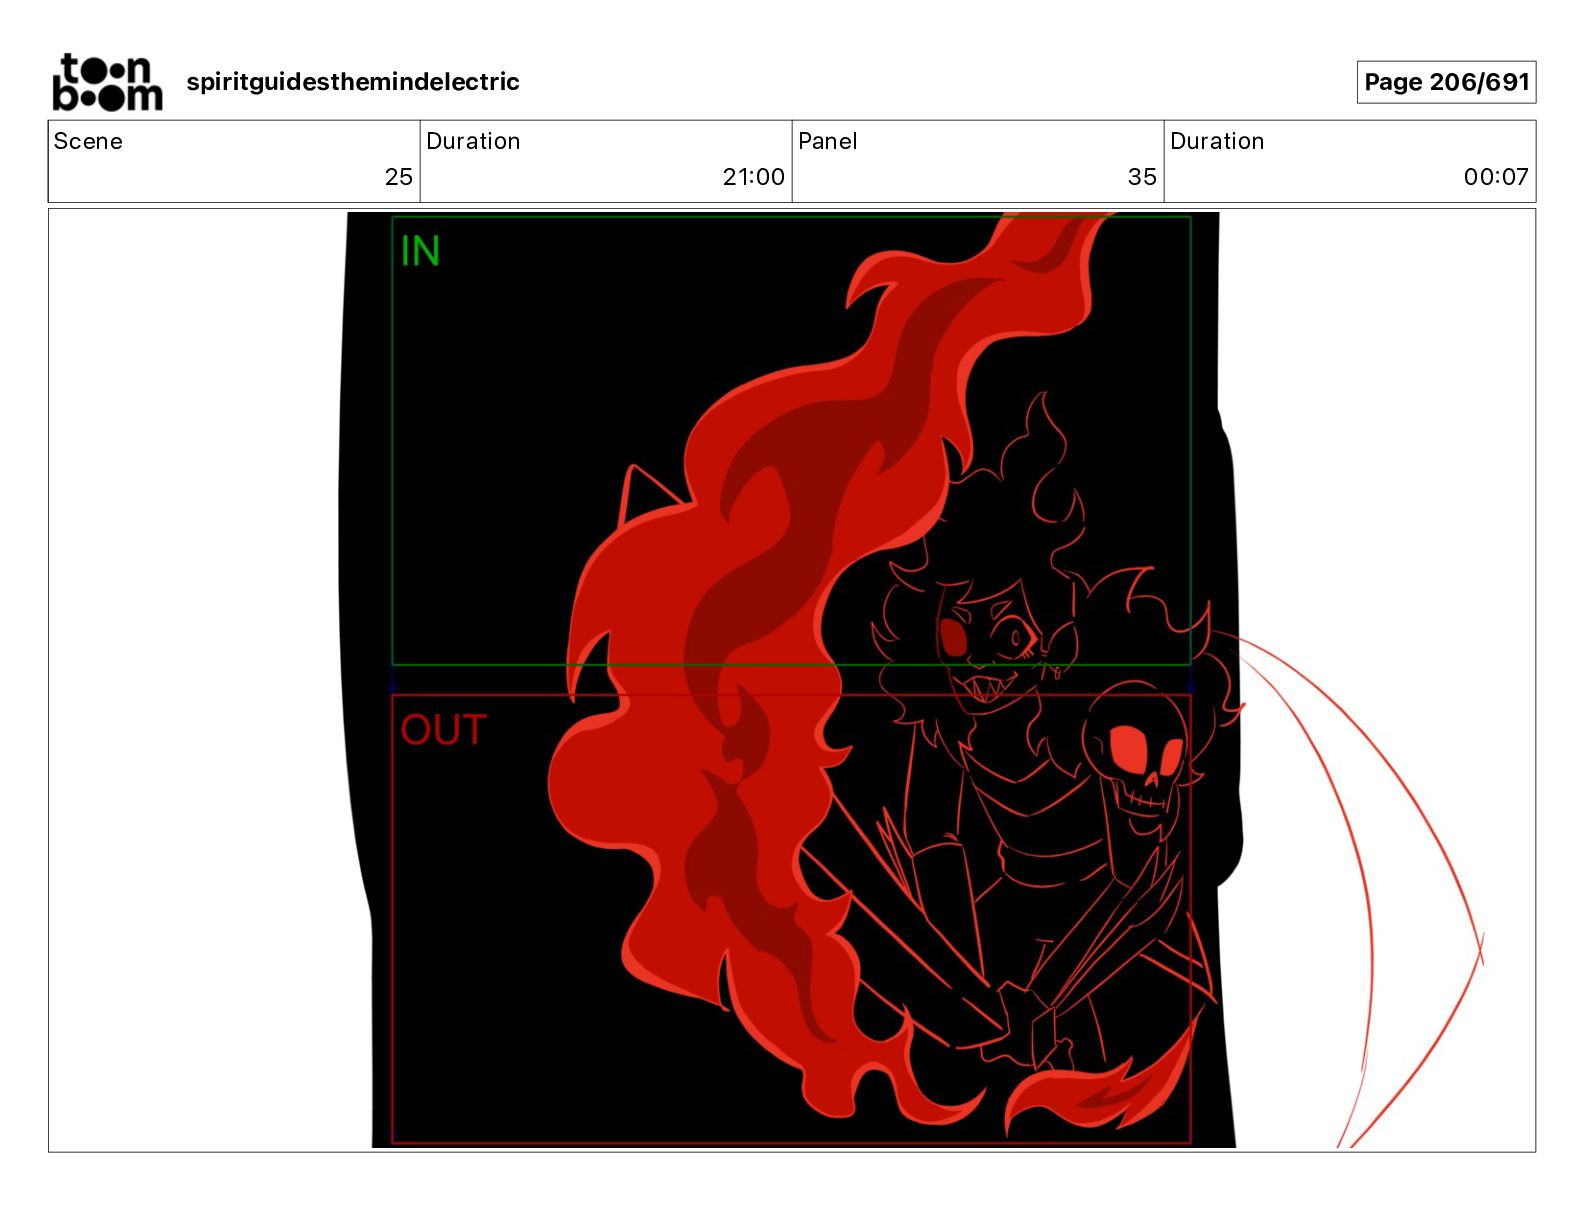Select the Duration label beside Panel
The width and height of the screenshot is (1584, 1224).
tap(1217, 141)
